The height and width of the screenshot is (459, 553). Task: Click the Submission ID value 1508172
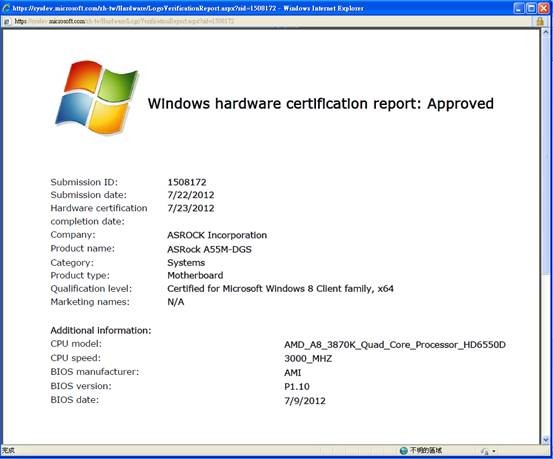pos(187,182)
